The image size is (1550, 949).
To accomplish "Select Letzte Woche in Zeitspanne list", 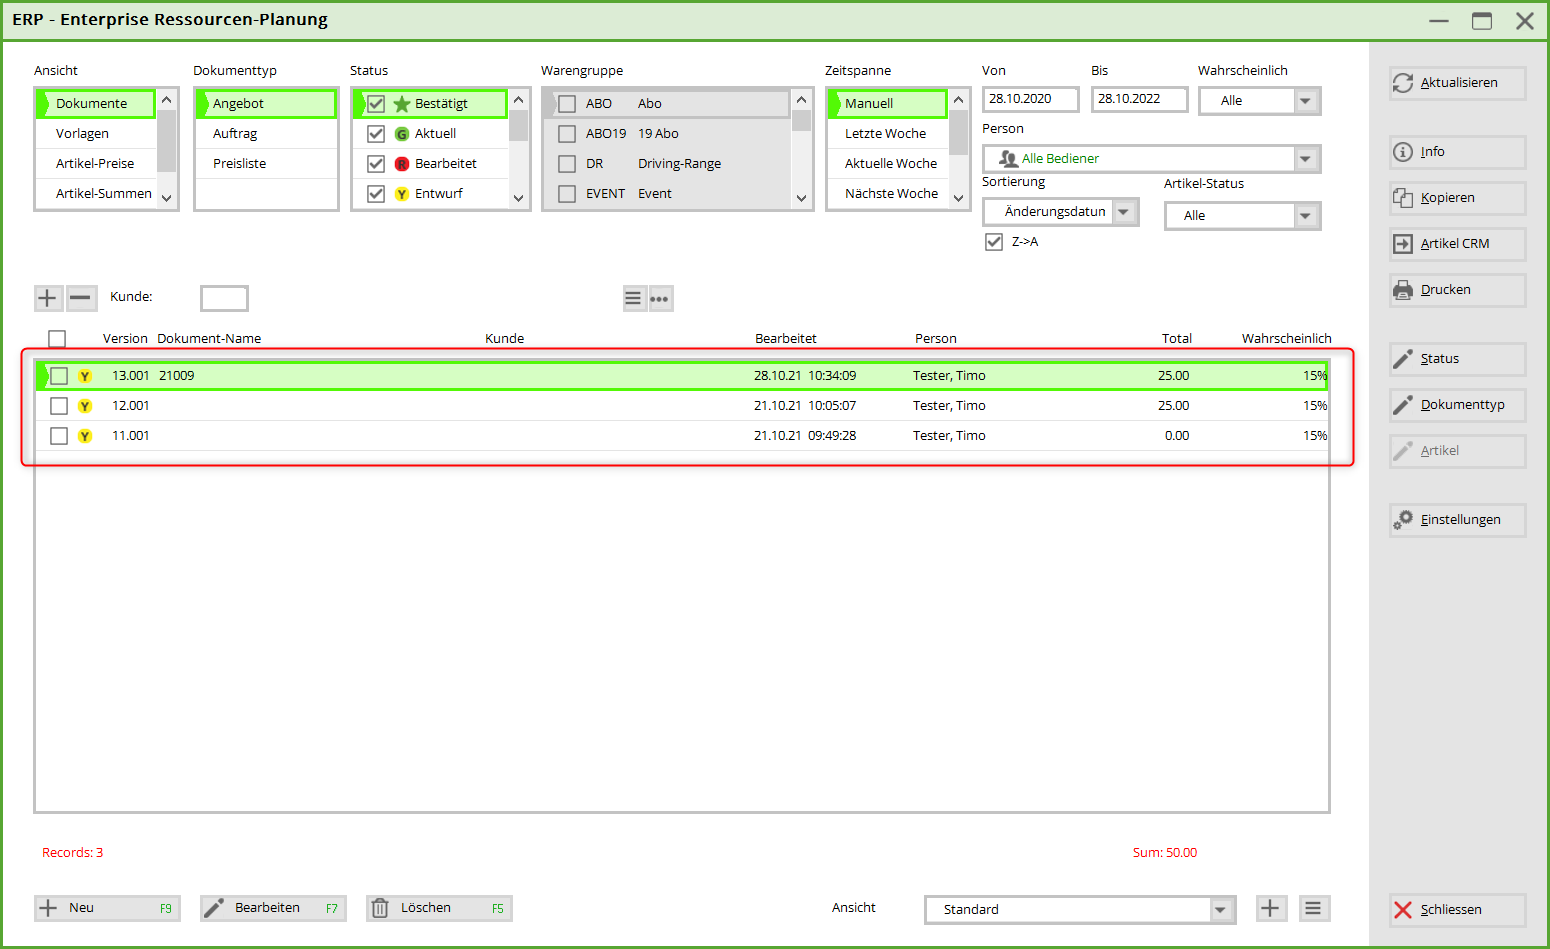I will [885, 134].
